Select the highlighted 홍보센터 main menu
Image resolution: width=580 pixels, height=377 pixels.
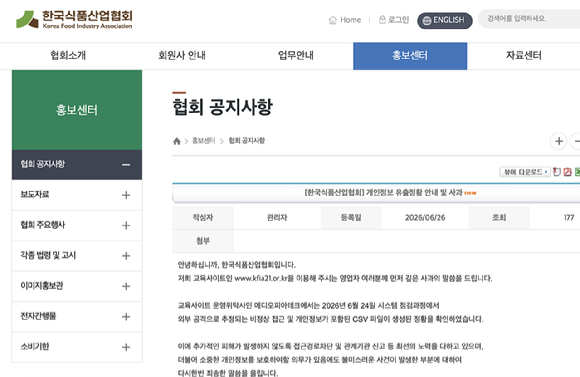pos(410,56)
